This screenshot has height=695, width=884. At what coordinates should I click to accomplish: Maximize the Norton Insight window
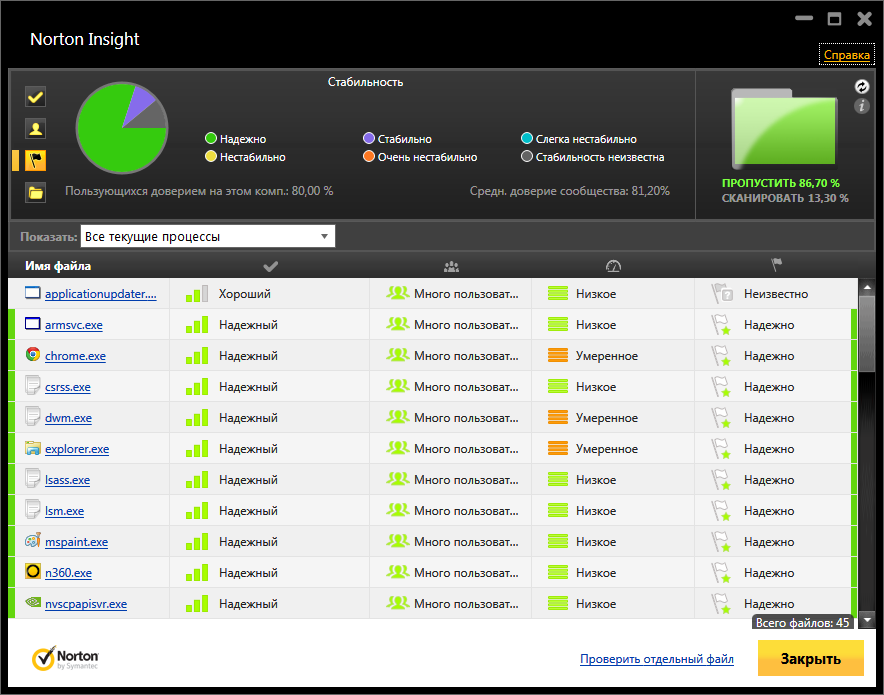coord(834,19)
